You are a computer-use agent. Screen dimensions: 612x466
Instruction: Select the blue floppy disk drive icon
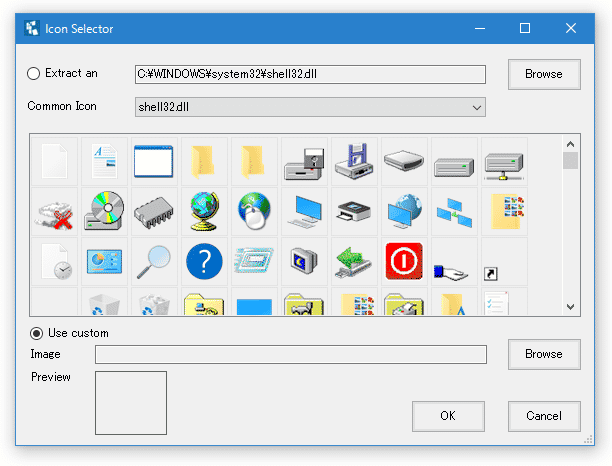coord(354,161)
